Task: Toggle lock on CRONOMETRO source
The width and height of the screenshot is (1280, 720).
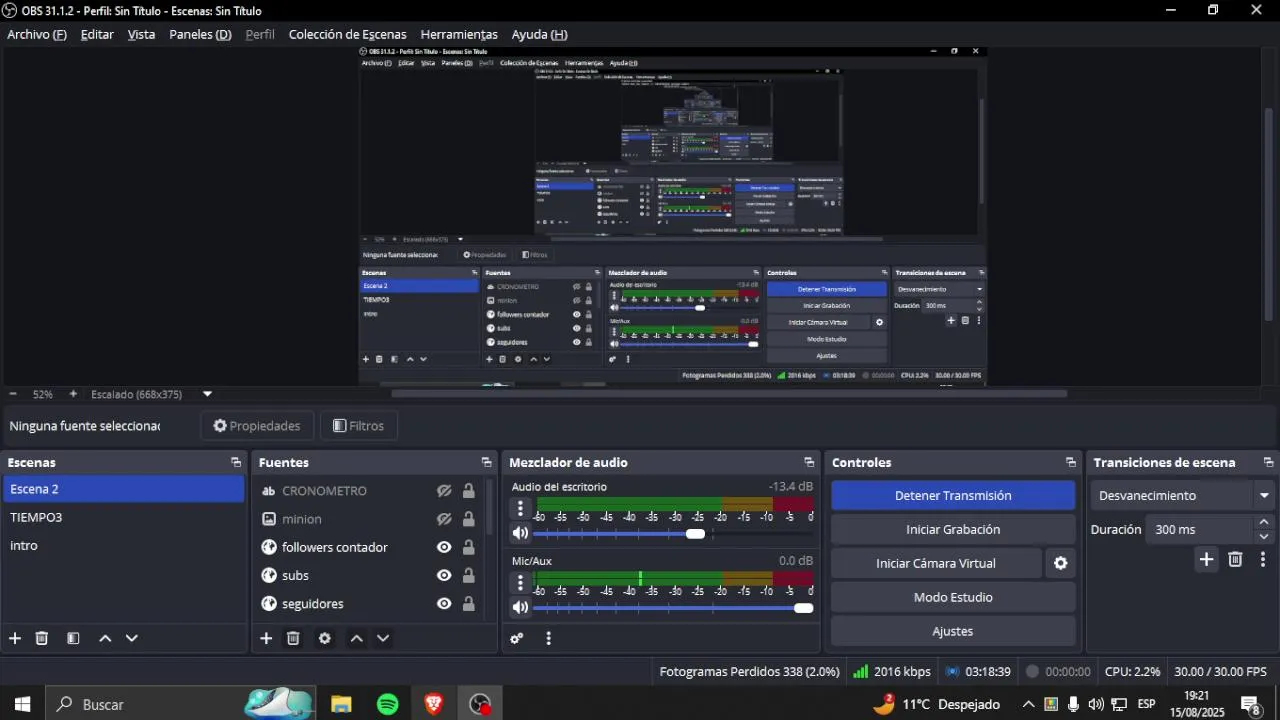Action: tap(468, 491)
